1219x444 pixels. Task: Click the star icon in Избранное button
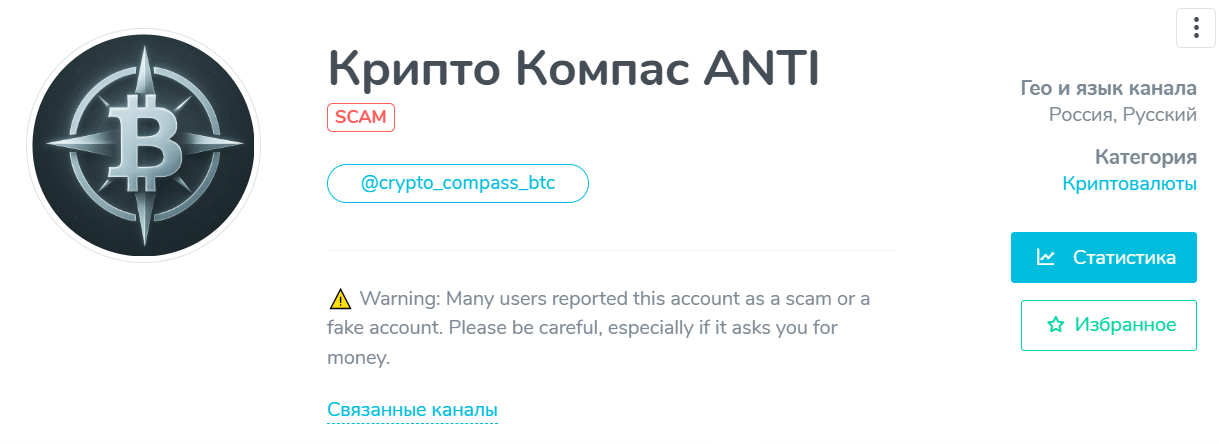pos(1054,325)
